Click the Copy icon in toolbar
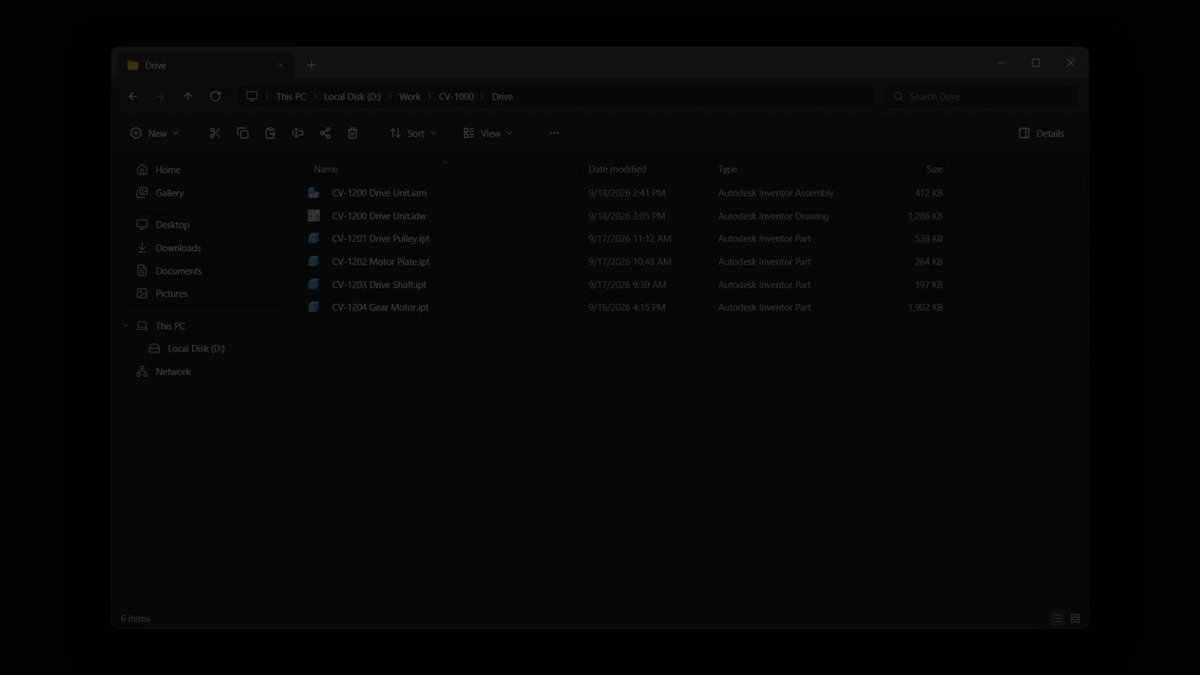 click(x=243, y=133)
